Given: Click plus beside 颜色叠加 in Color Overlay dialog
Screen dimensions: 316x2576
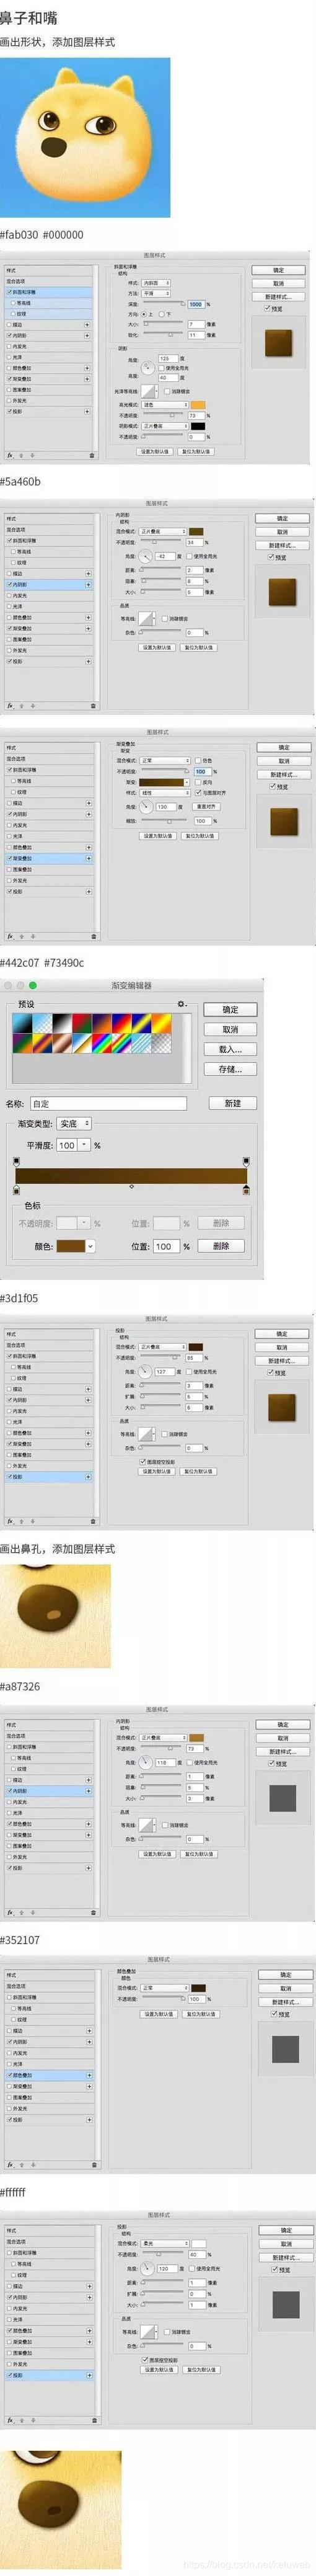Looking at the screenshot, I should [x=89, y=2075].
